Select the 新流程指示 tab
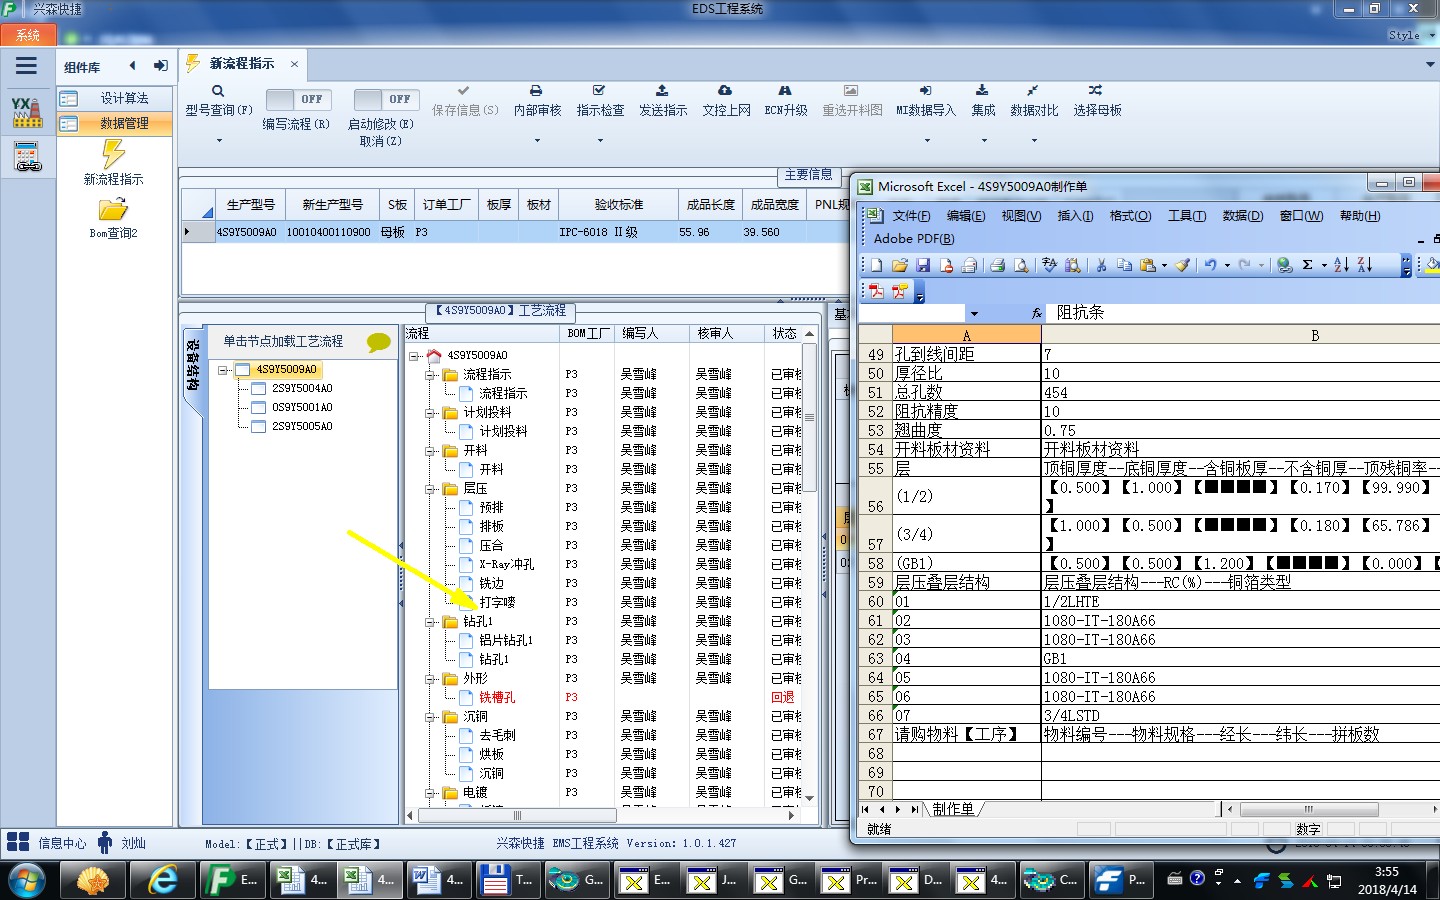Viewport: 1440px width, 900px height. [242, 63]
